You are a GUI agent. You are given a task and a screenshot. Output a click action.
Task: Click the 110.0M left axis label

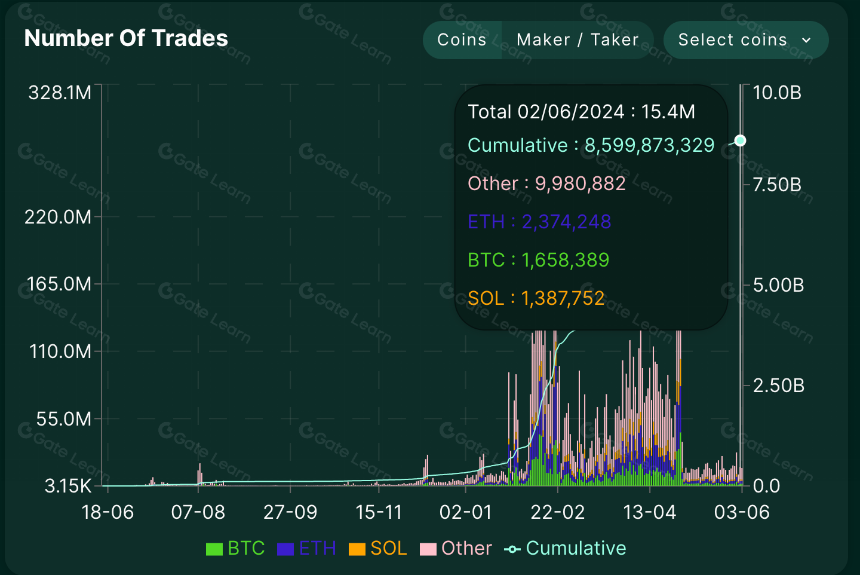coord(60,351)
